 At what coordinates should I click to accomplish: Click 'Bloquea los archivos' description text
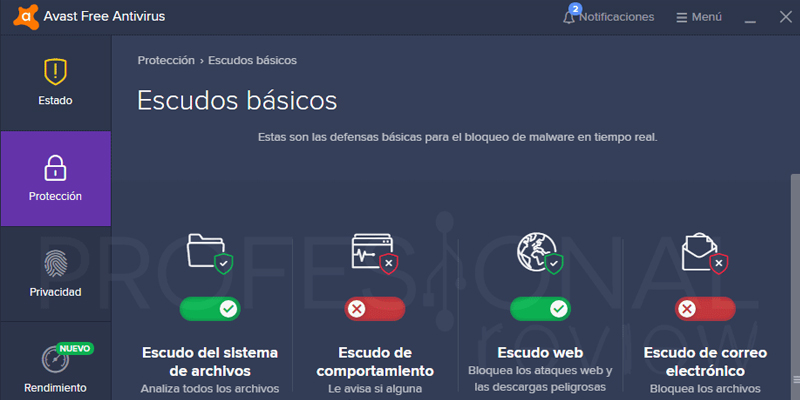(x=705, y=388)
